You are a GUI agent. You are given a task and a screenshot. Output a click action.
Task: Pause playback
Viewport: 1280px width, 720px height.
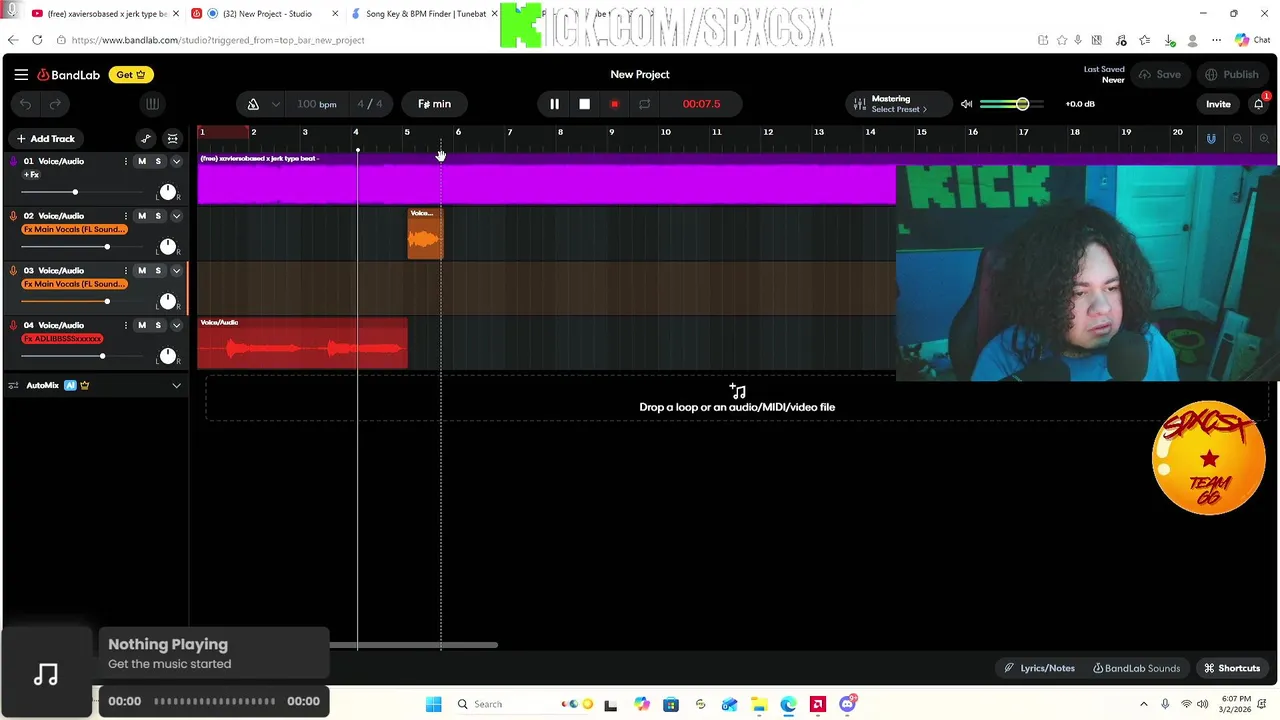[x=554, y=104]
